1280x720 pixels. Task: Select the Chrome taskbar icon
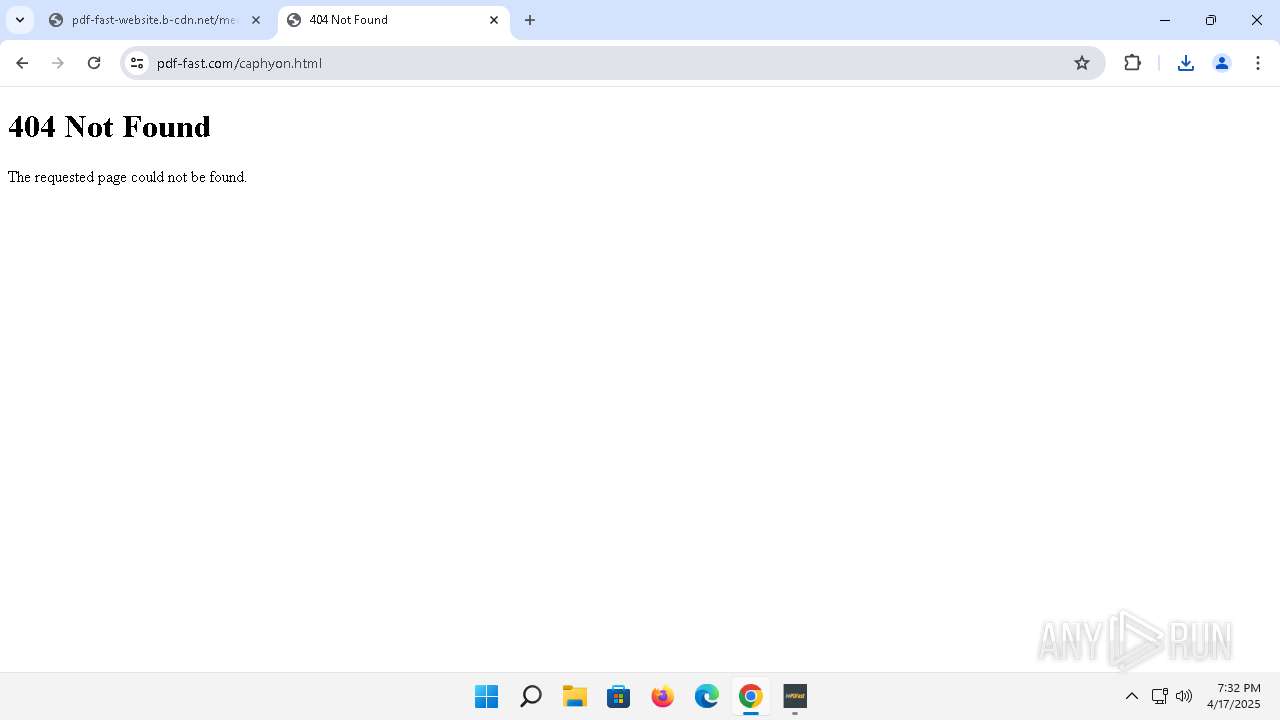(x=751, y=696)
